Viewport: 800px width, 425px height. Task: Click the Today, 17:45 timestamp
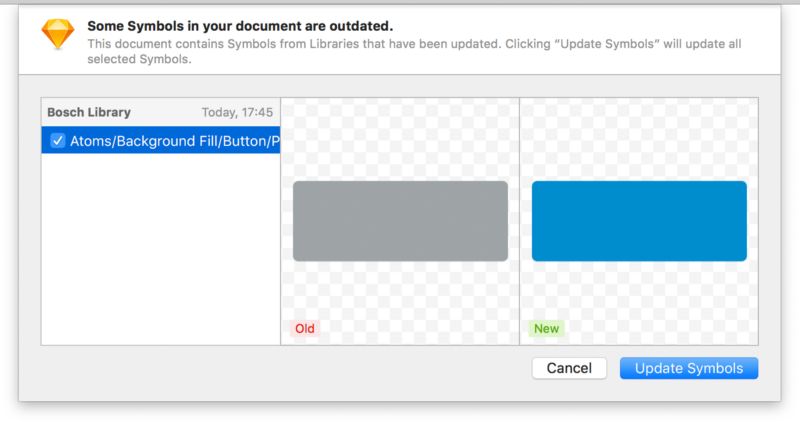click(x=237, y=112)
